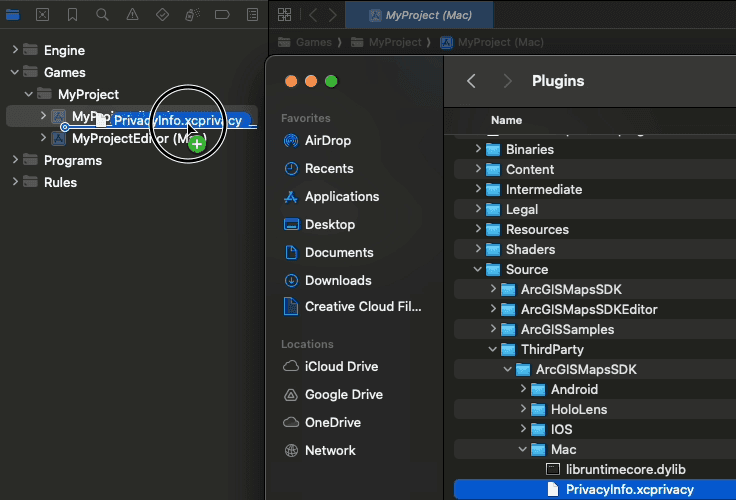Go back in Xcode editor history
The height and width of the screenshot is (500, 736).
point(313,15)
